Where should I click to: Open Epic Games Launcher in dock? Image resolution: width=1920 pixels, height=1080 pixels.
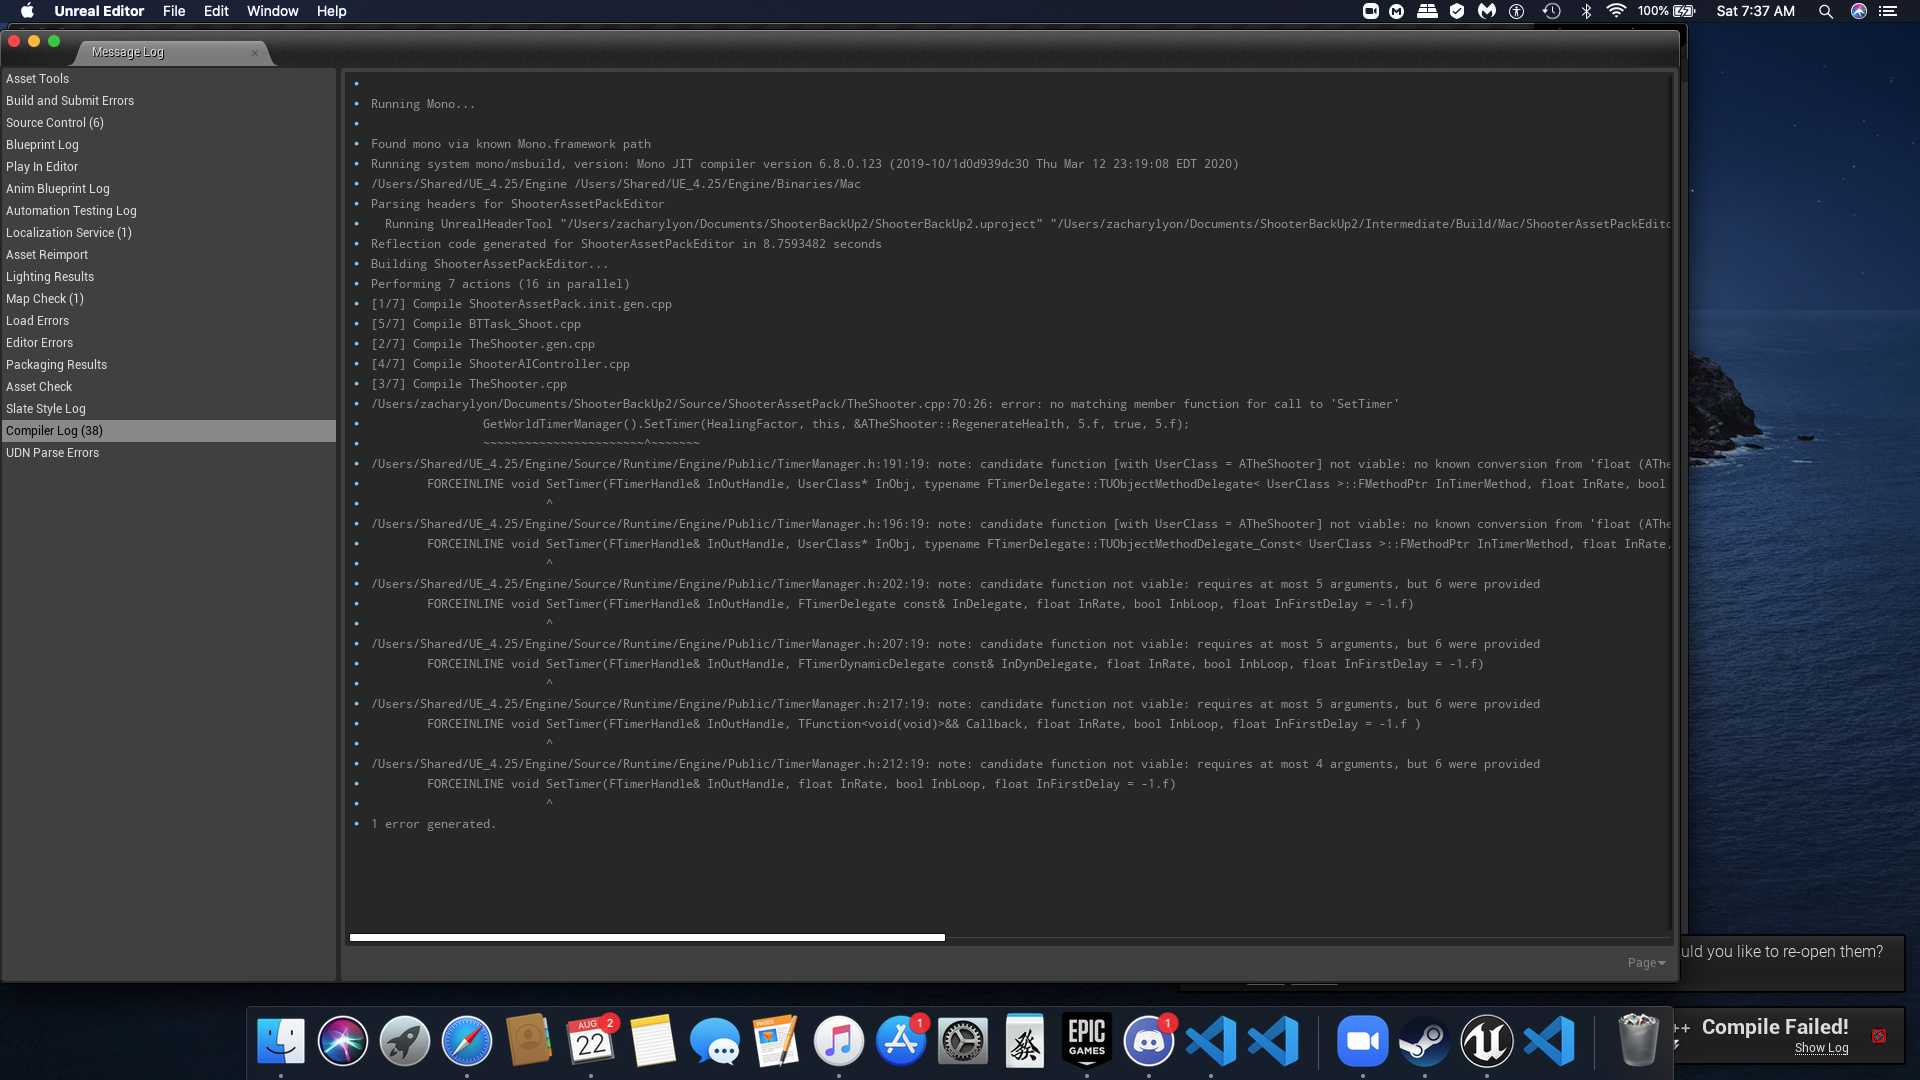(1086, 1041)
